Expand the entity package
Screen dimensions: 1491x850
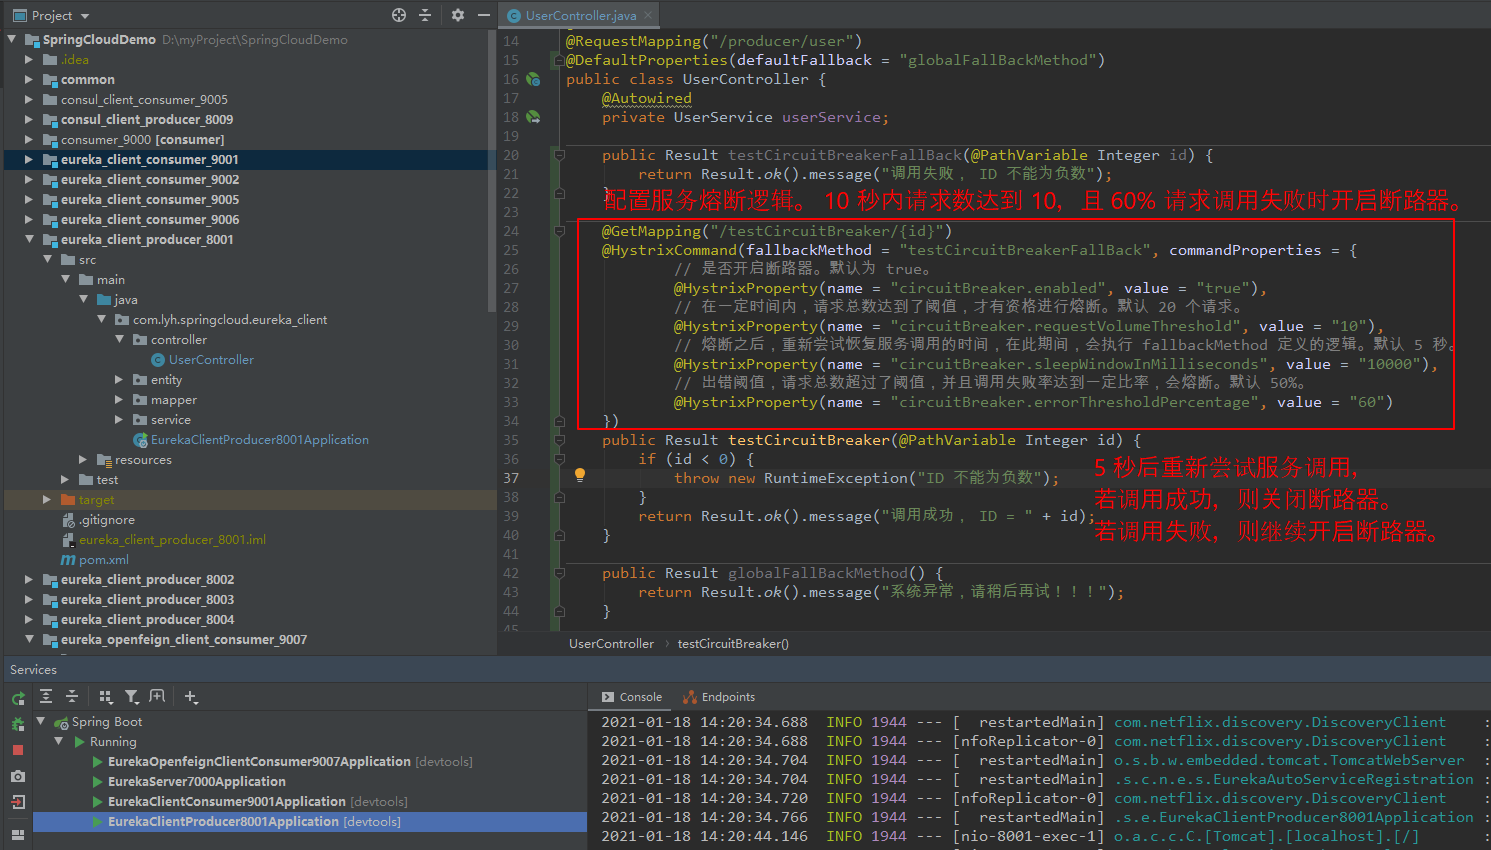click(x=119, y=380)
